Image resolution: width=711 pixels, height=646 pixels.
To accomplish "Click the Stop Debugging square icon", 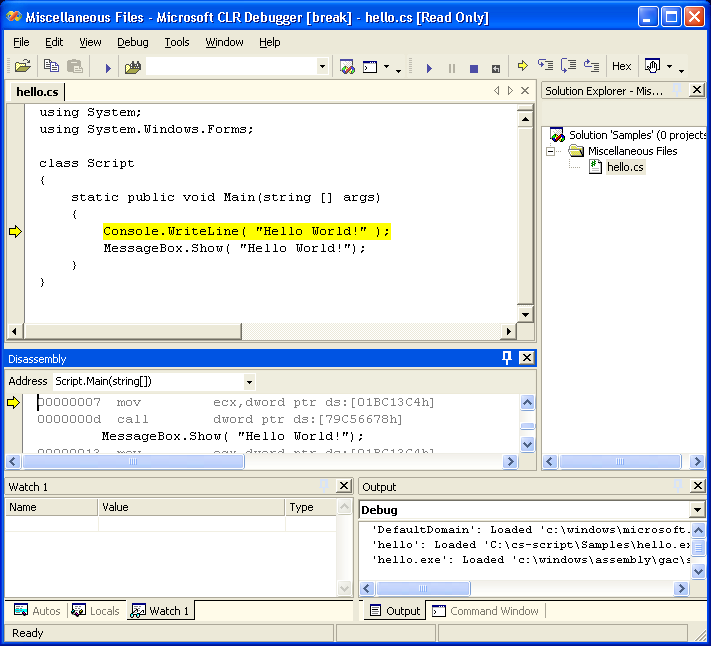I will click(474, 68).
